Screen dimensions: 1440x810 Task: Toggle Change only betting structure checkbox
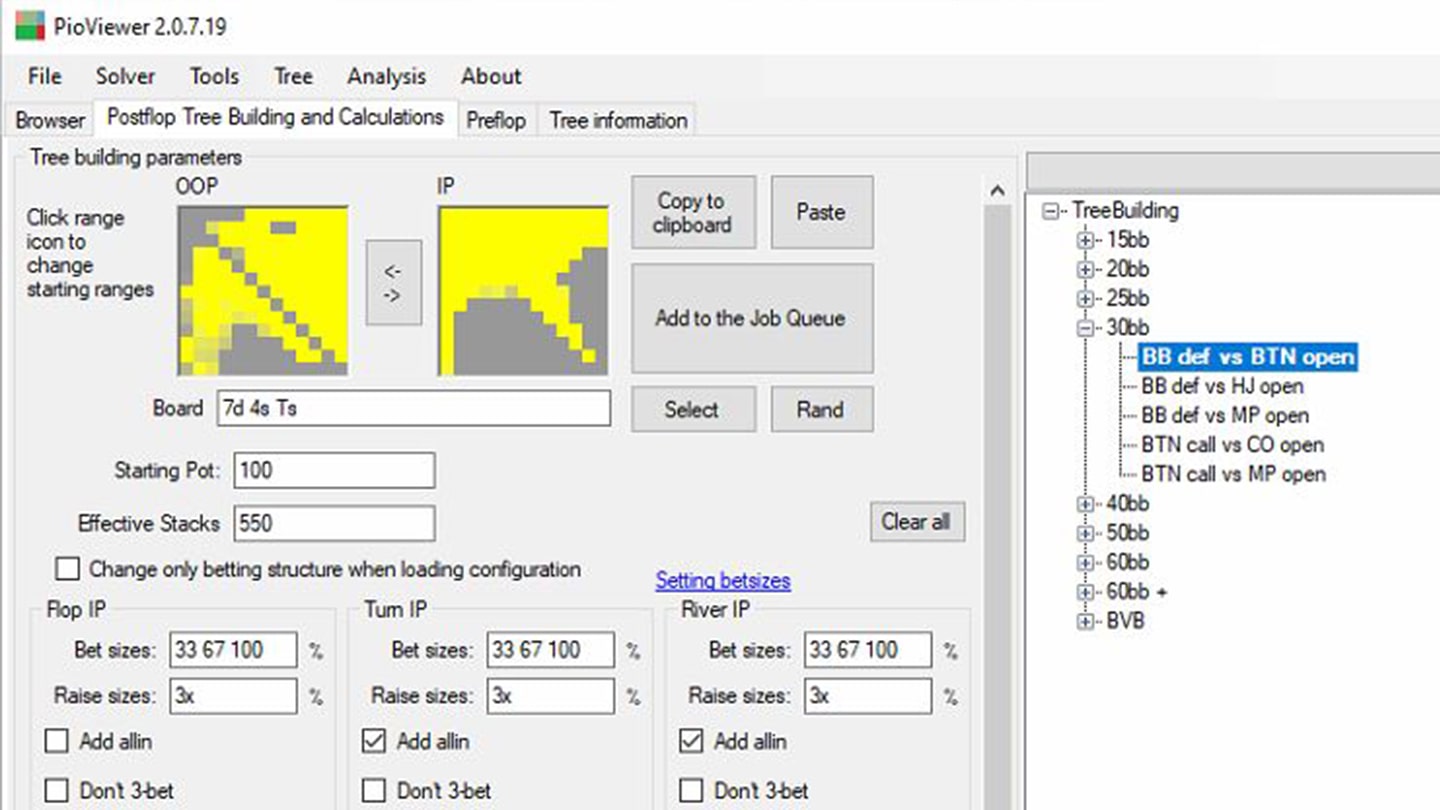[67, 569]
